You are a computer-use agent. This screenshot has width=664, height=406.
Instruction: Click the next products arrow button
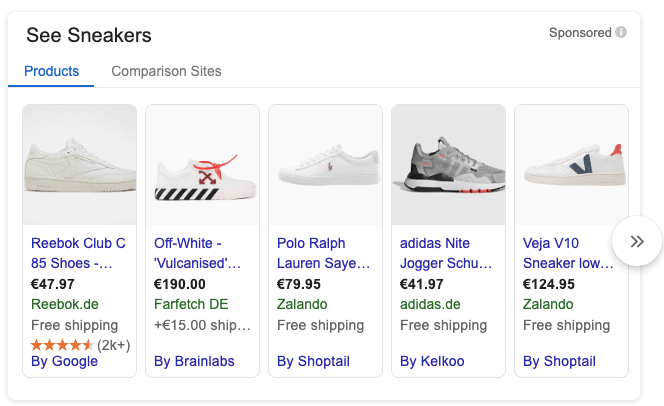tap(637, 241)
